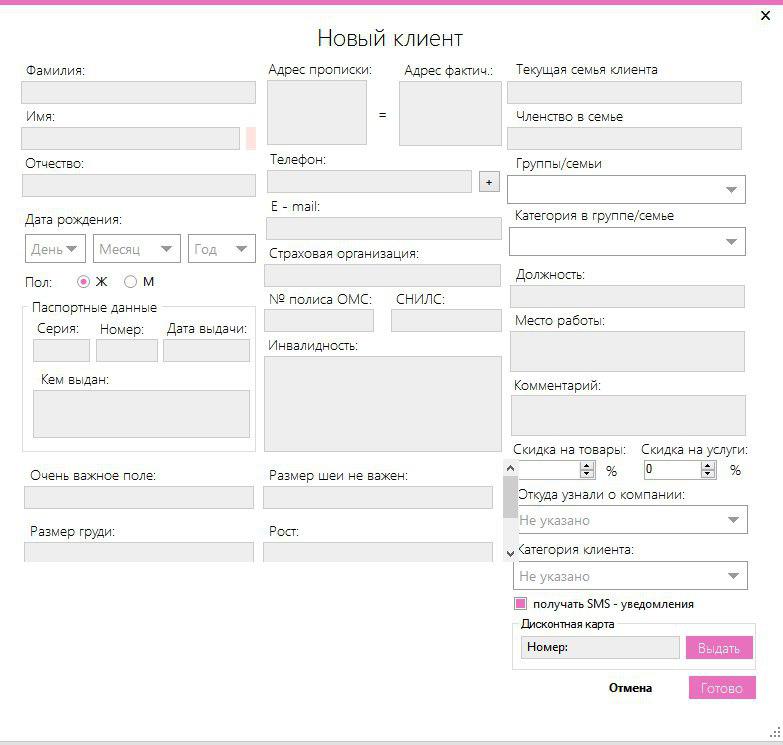Open the День dropdown
This screenshot has height=745, width=783.
coord(55,249)
